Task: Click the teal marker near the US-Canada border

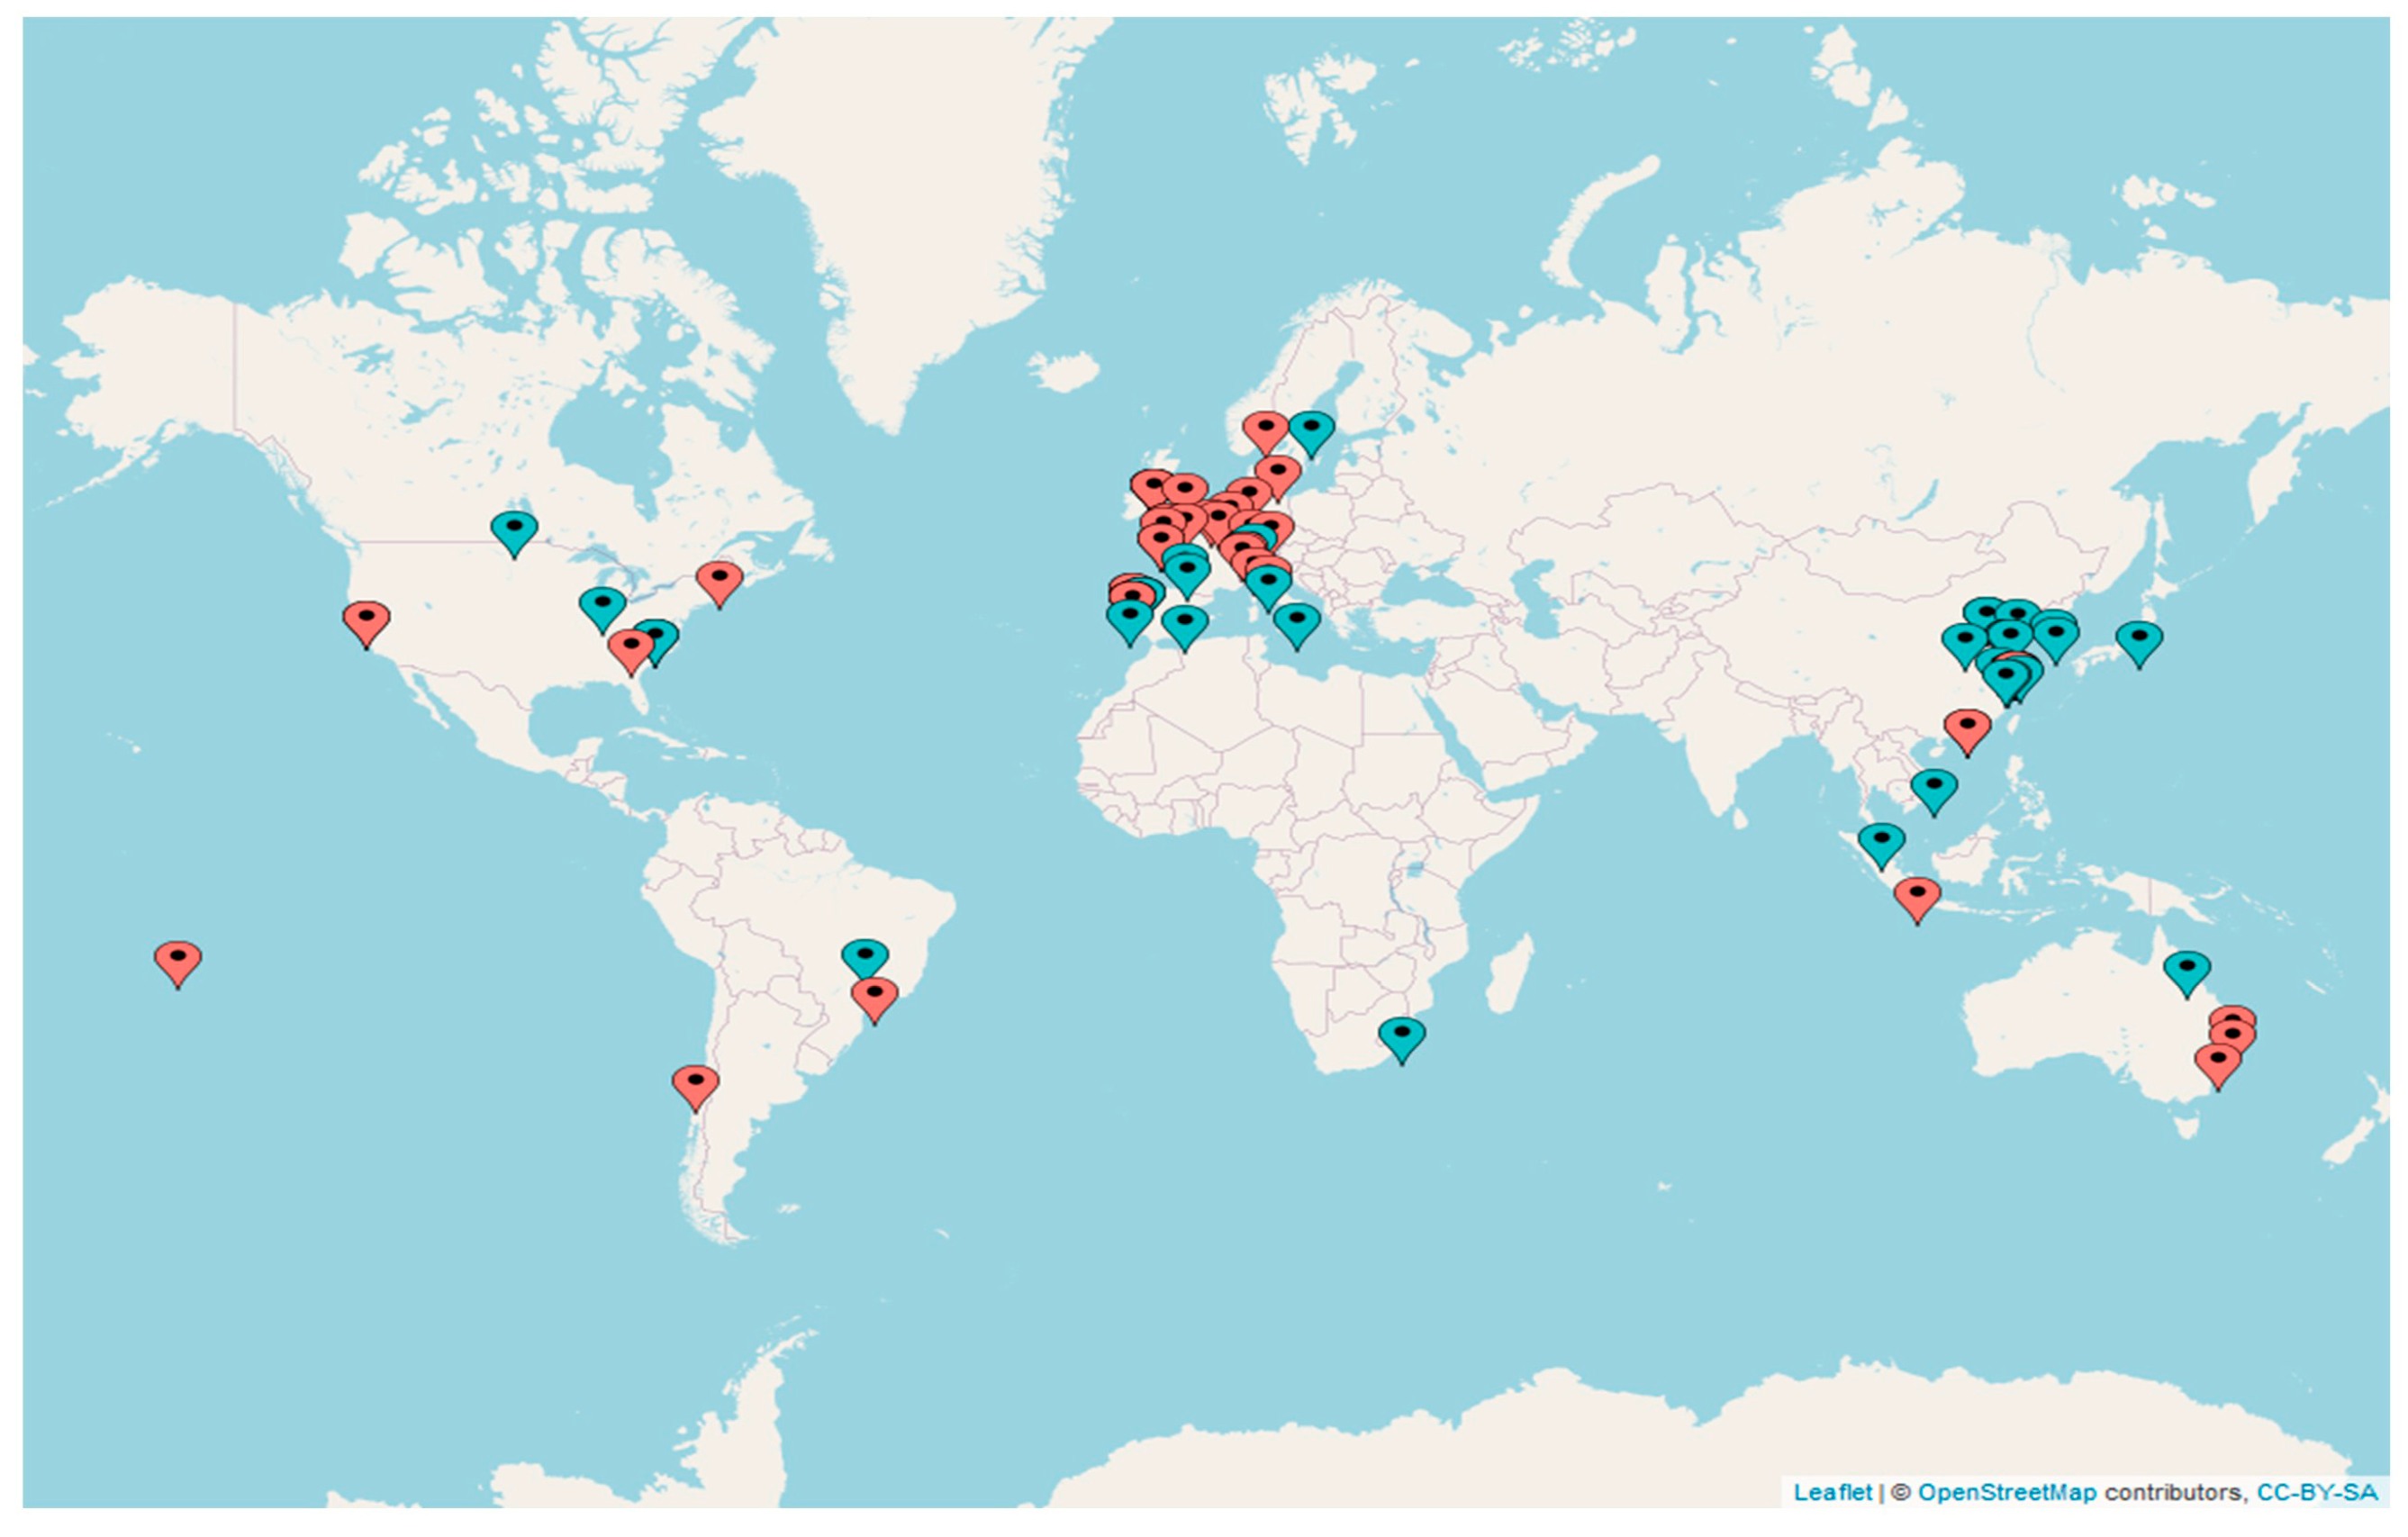Action: click(514, 531)
